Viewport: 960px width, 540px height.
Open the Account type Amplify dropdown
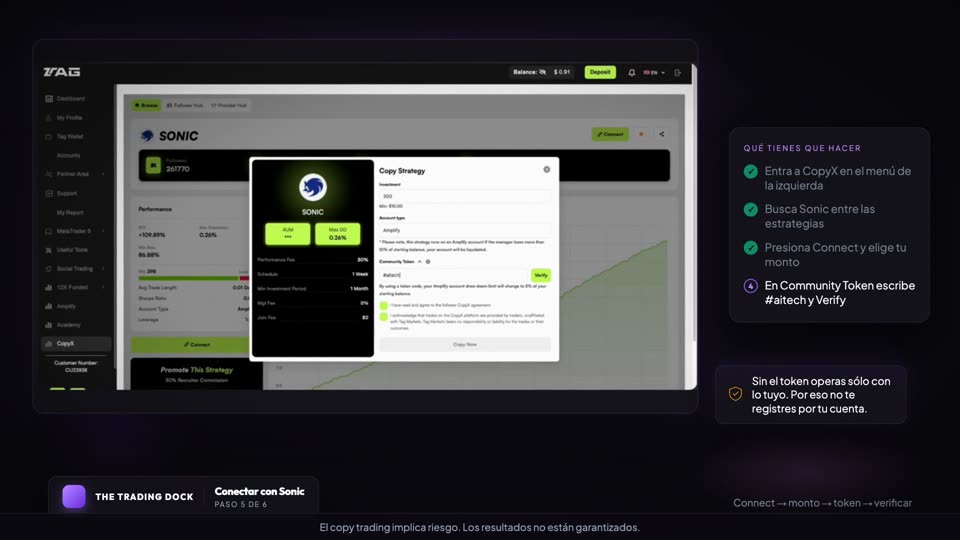point(465,230)
